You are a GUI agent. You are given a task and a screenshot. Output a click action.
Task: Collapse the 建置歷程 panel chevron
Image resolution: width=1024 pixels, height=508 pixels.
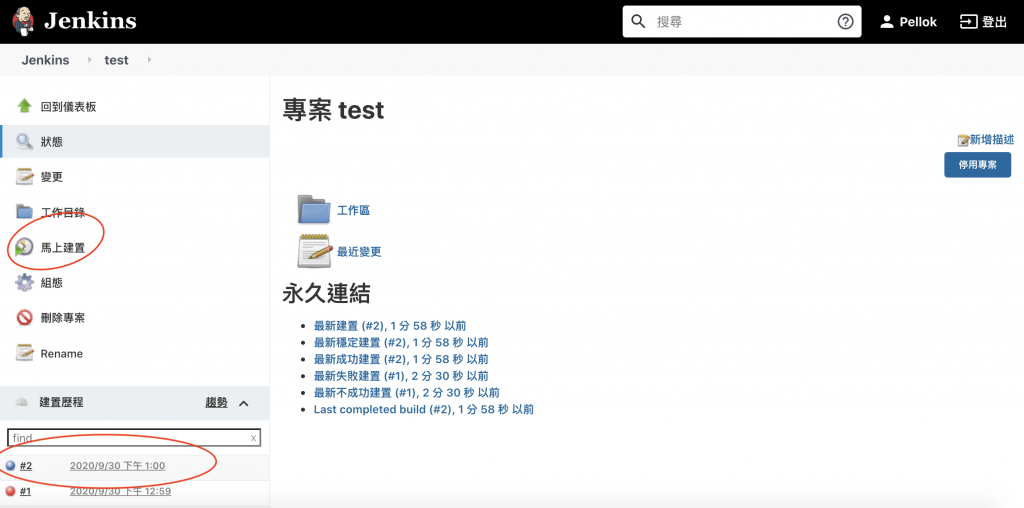[x=244, y=404]
